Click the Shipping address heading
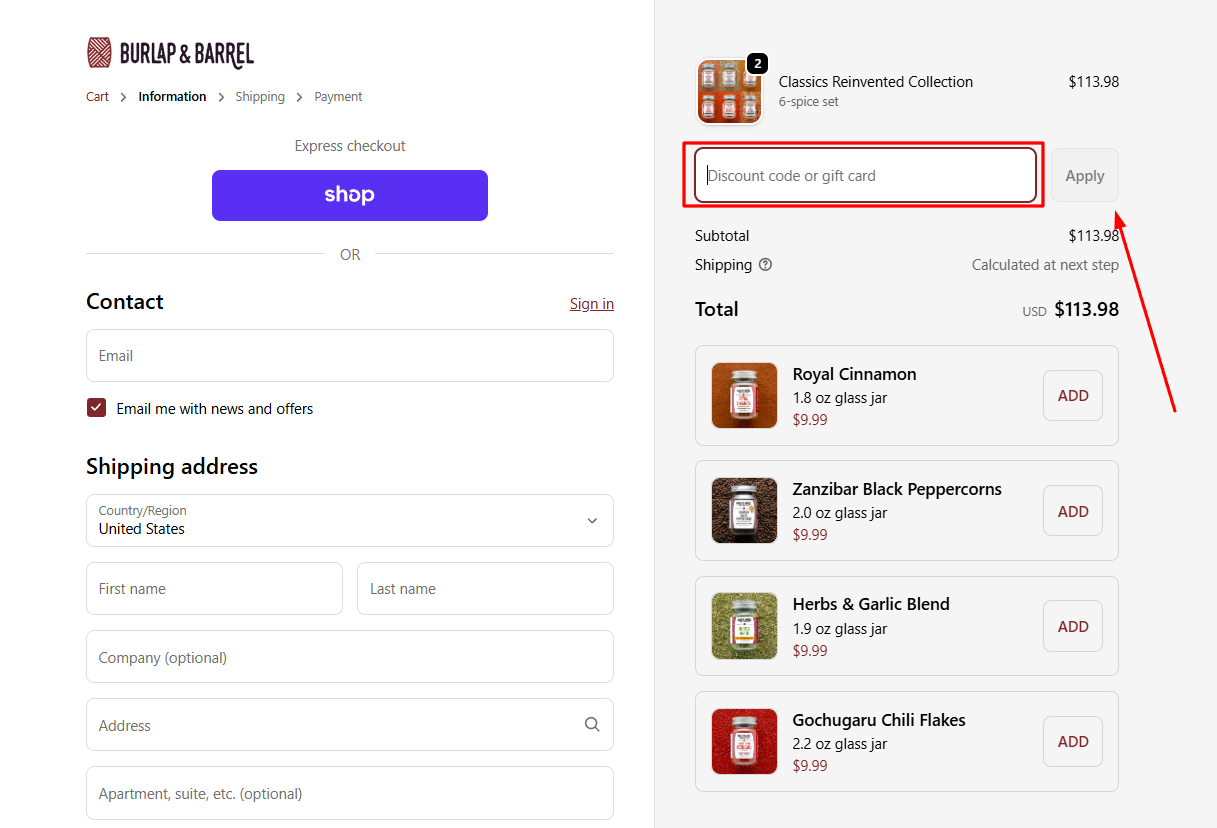 click(x=172, y=466)
